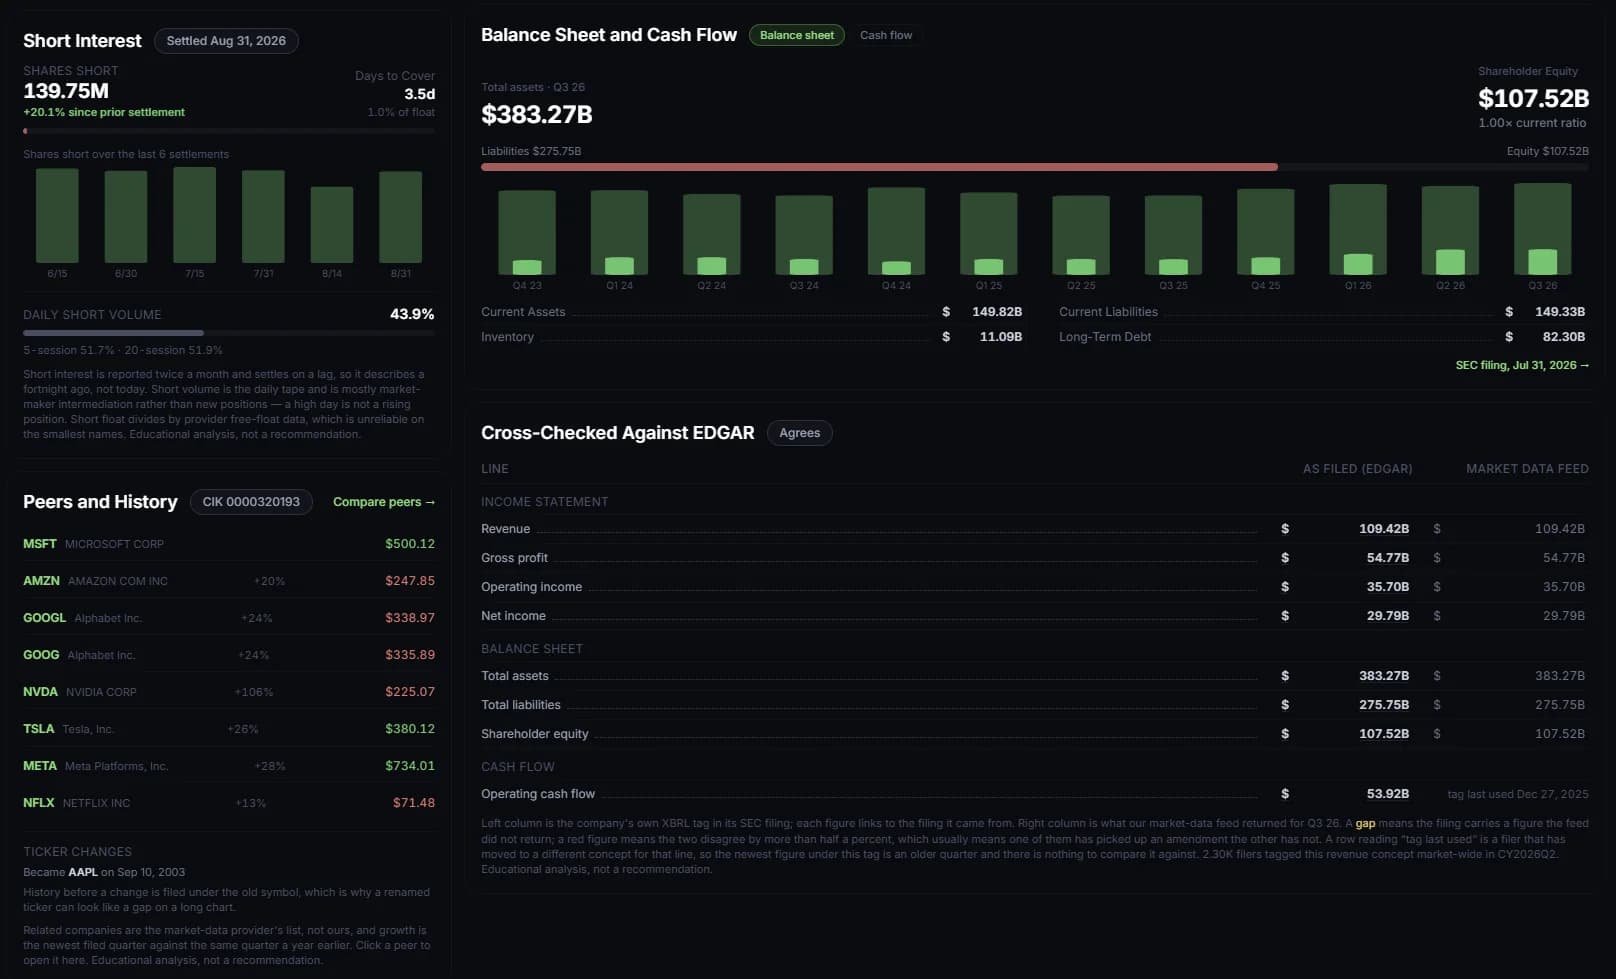Click the $107.52B shareholder equity value
The image size is (1616, 979).
point(1533,98)
